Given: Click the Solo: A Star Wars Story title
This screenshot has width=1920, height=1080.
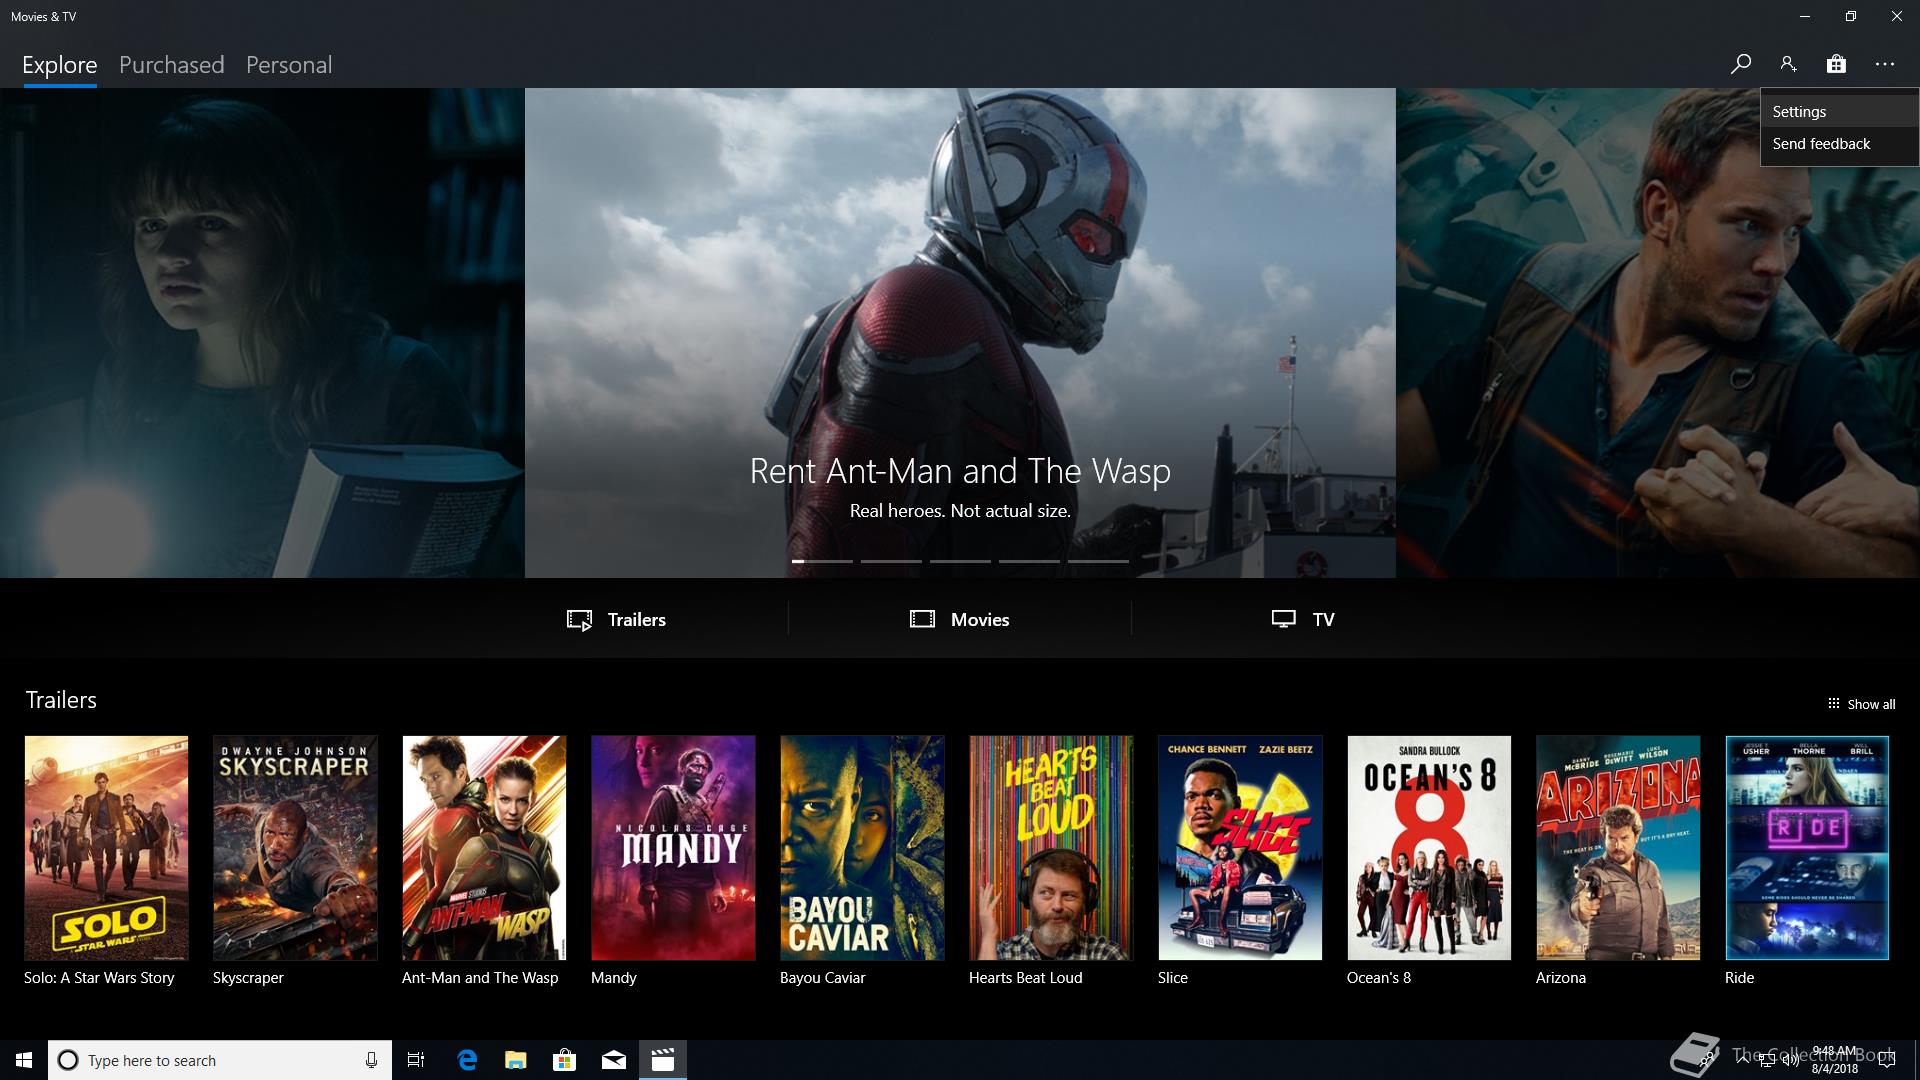Looking at the screenshot, I should (99, 978).
